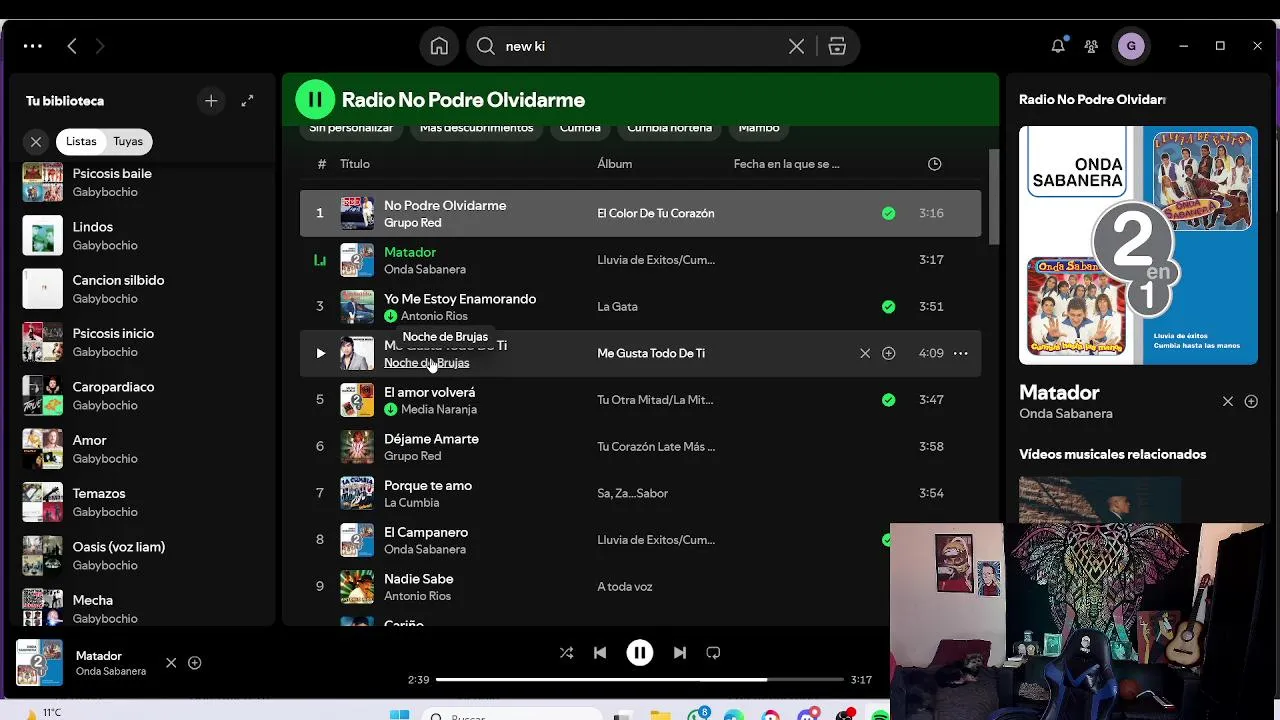
Task: Toggle saved checkmark on El amor volverá
Action: coord(888,400)
